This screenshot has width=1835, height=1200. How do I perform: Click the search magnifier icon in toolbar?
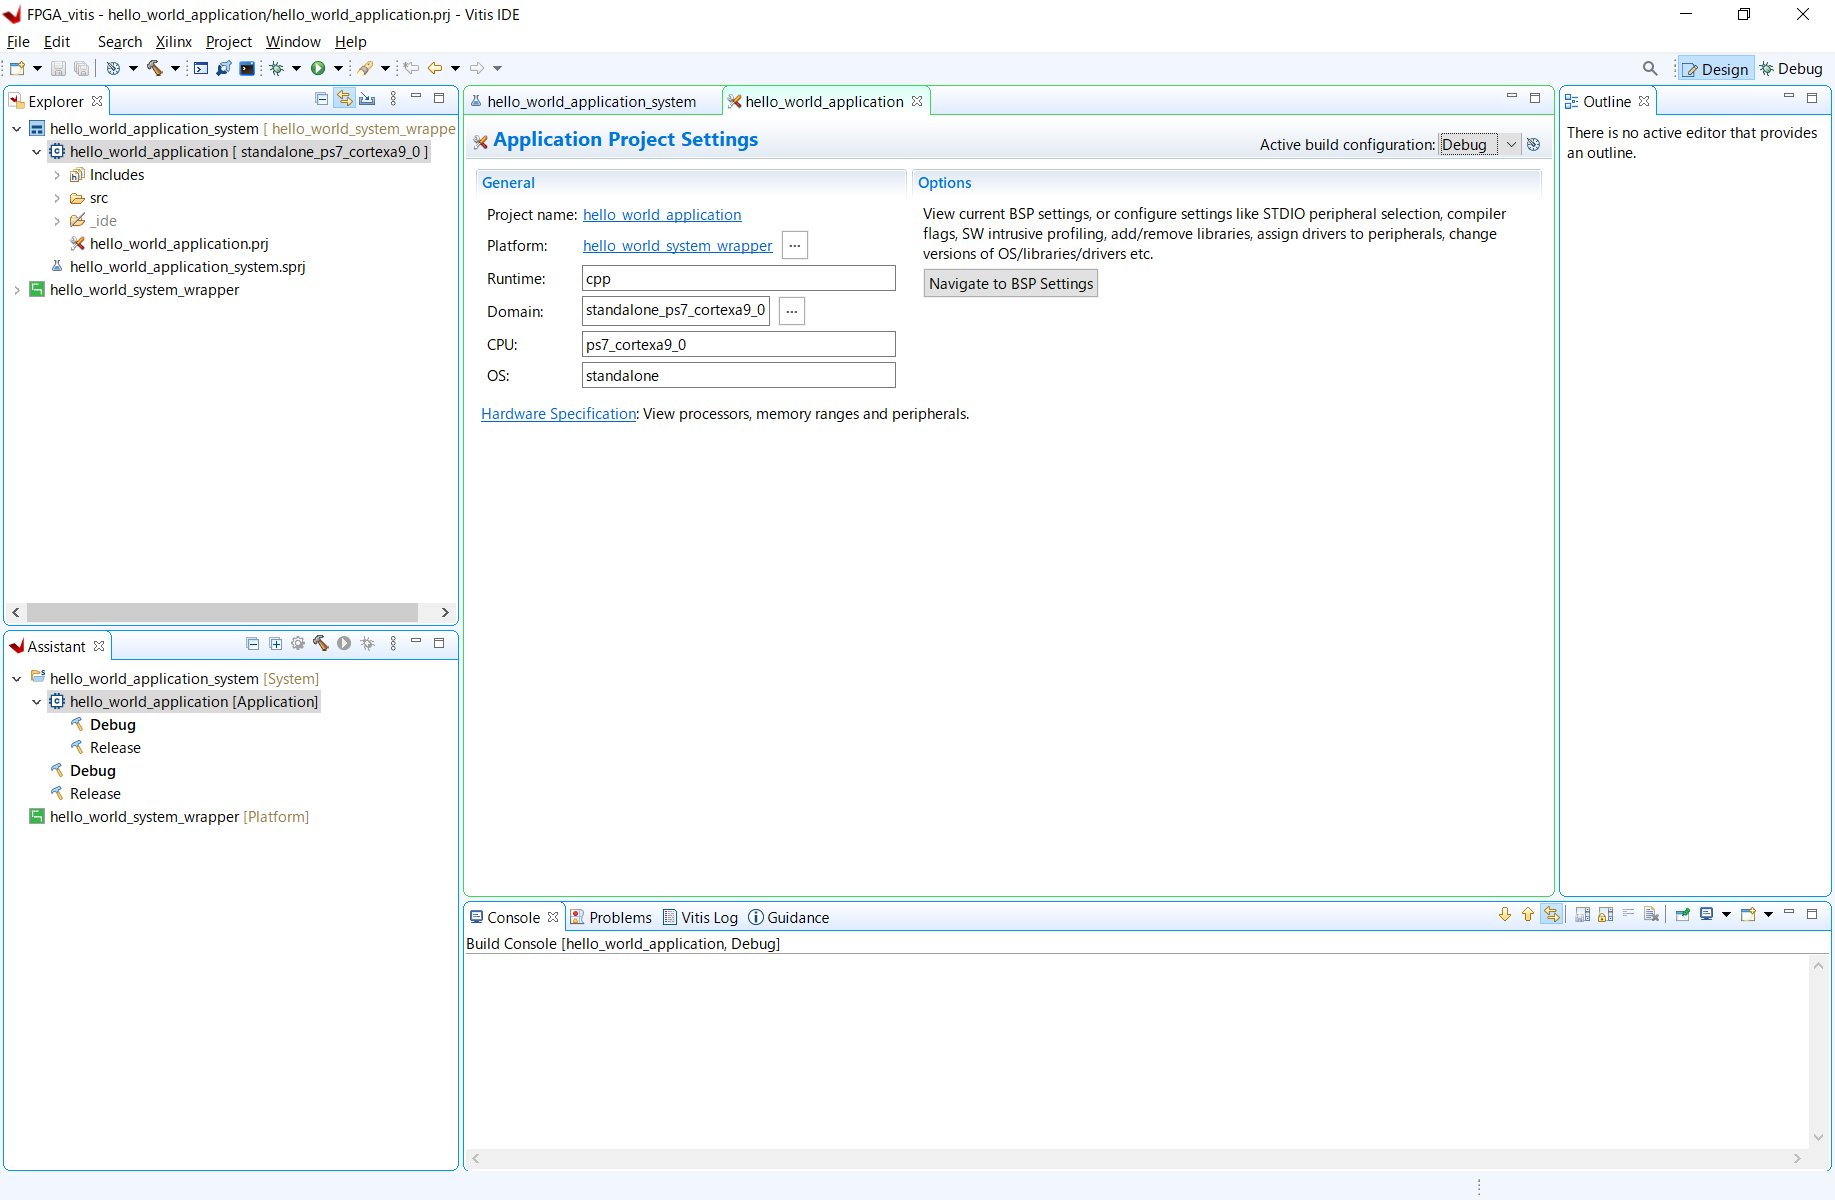1650,68
